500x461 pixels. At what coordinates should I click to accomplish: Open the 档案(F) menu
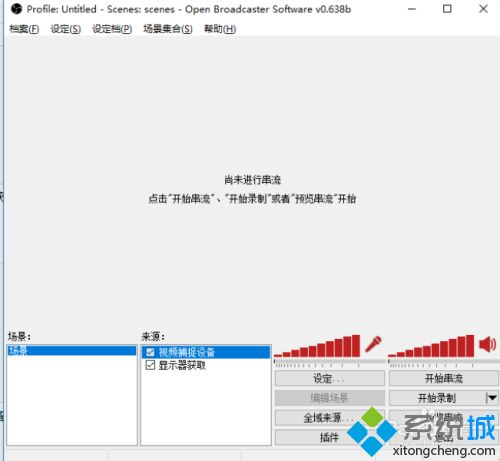24,29
